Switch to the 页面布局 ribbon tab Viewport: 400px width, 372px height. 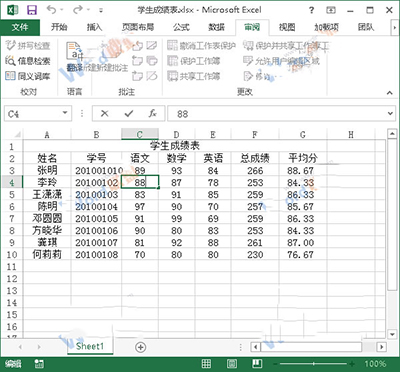point(138,27)
